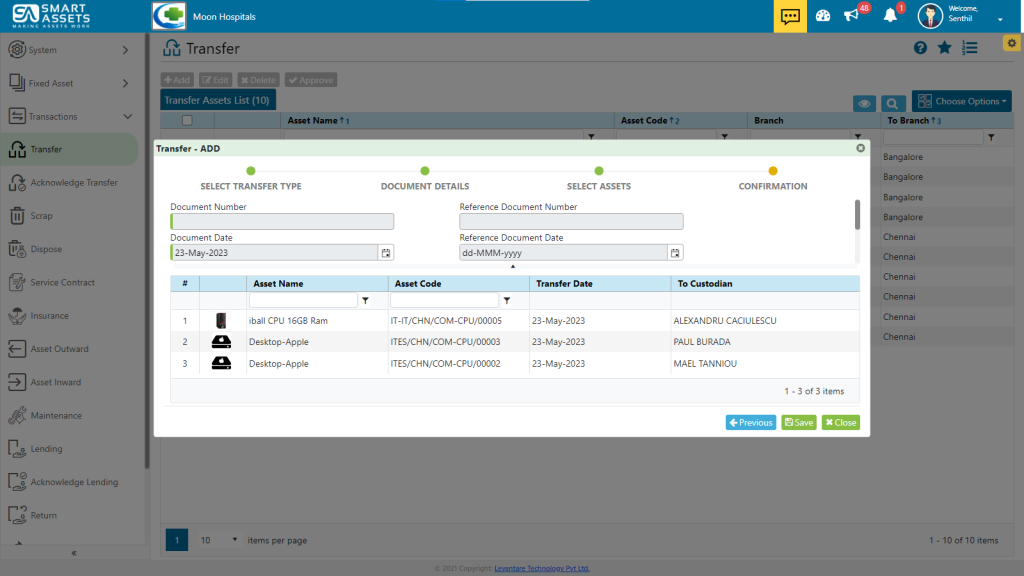Open the Acknowledge Transfer sidebar item
Viewport: 1024px width, 576px height.
(x=70, y=182)
